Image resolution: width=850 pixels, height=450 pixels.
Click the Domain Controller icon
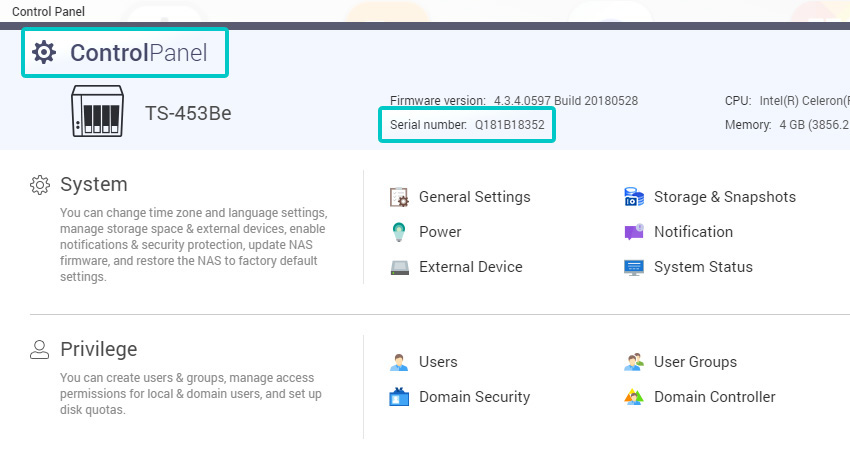coord(634,397)
